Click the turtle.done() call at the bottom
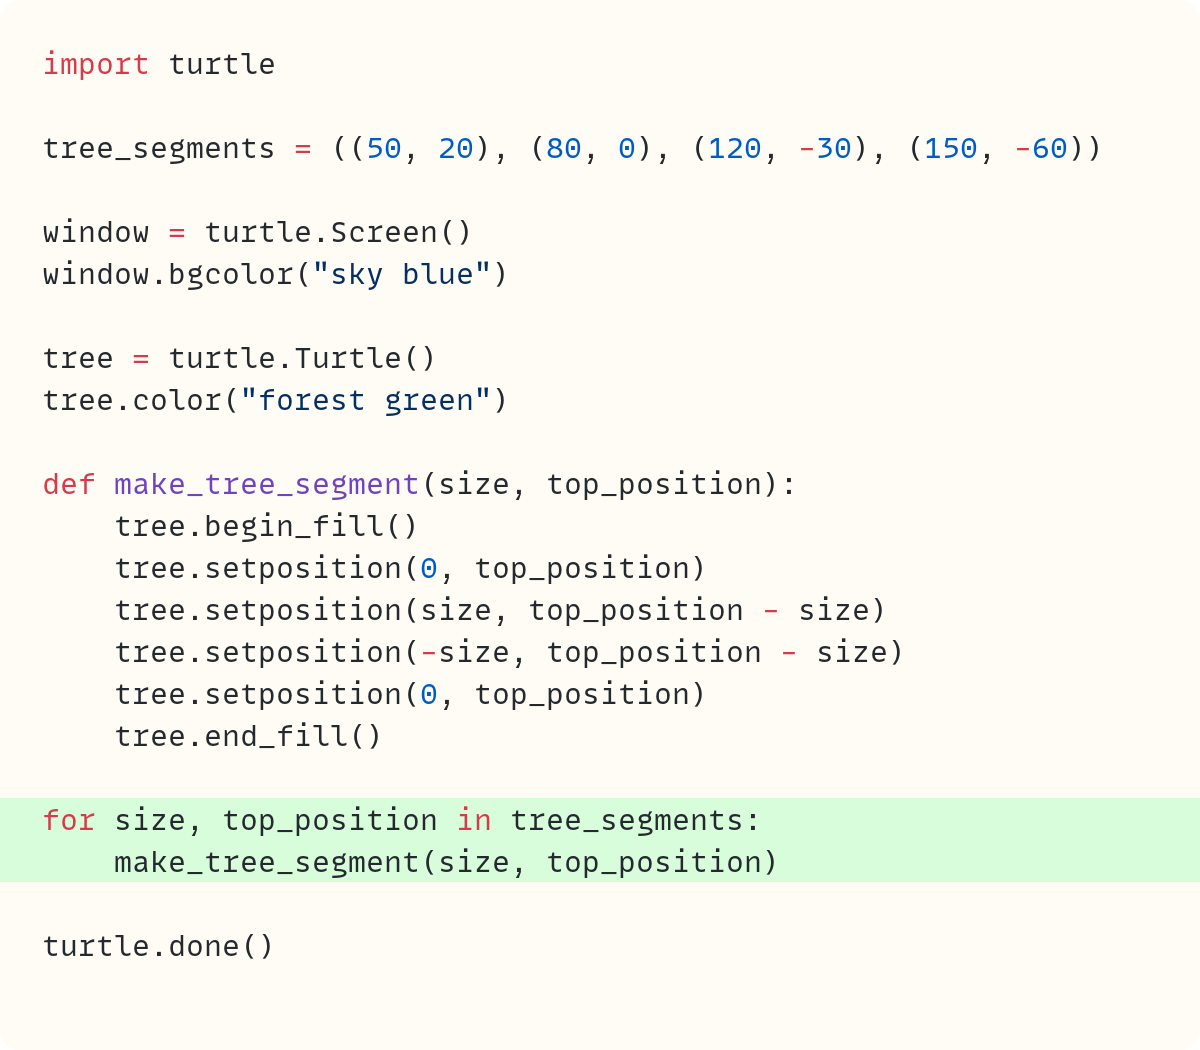 [158, 946]
